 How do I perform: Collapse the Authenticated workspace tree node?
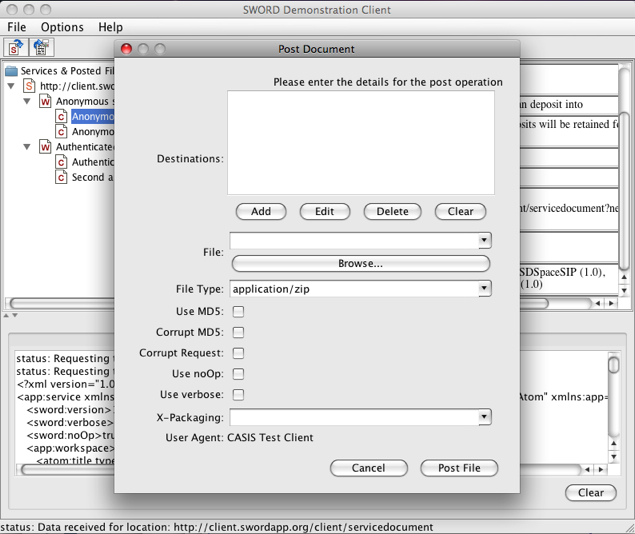point(28,146)
